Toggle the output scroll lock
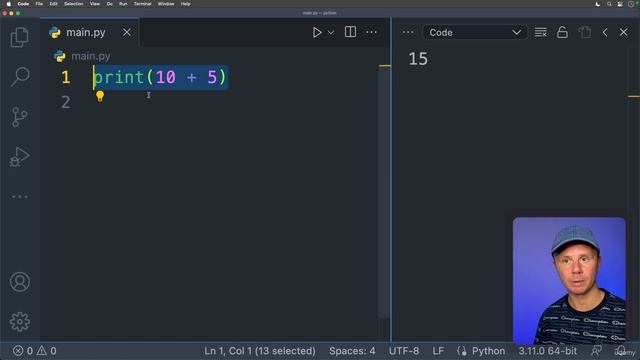The width and height of the screenshot is (640, 360). click(562, 32)
